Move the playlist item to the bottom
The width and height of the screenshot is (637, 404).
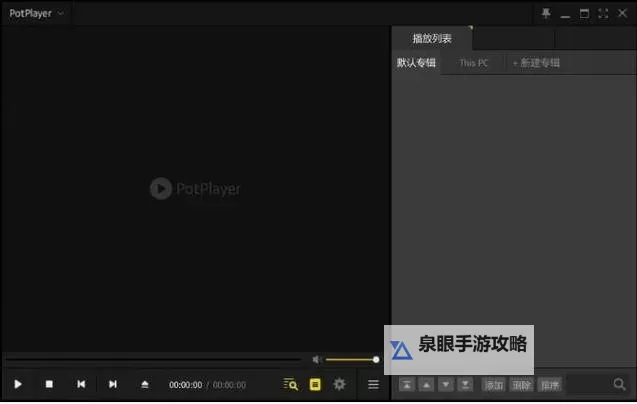[x=465, y=384]
